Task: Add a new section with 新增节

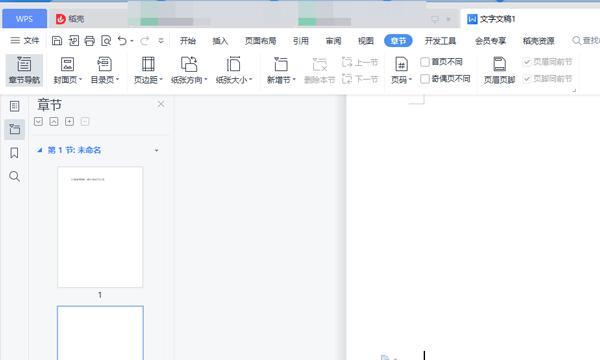Action: [x=281, y=70]
